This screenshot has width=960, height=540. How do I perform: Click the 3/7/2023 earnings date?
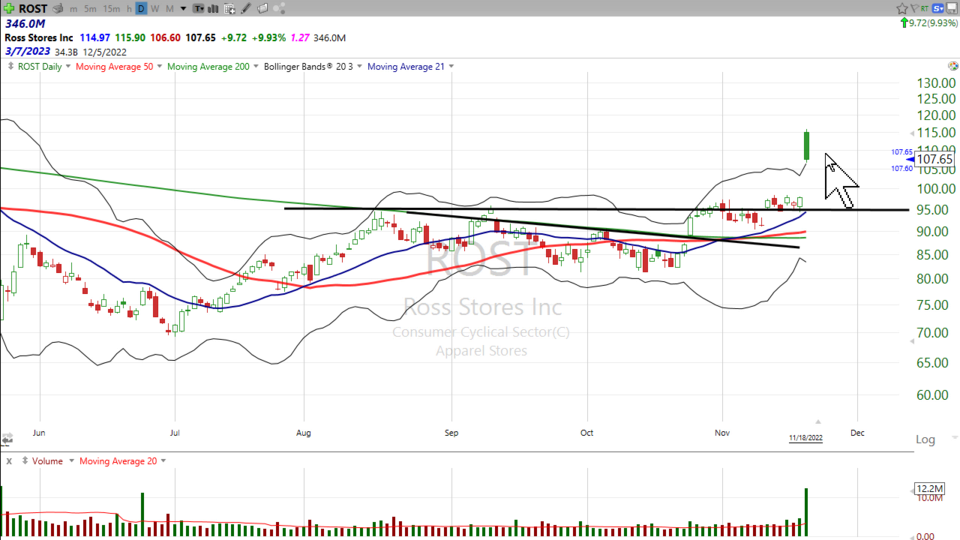click(28, 51)
